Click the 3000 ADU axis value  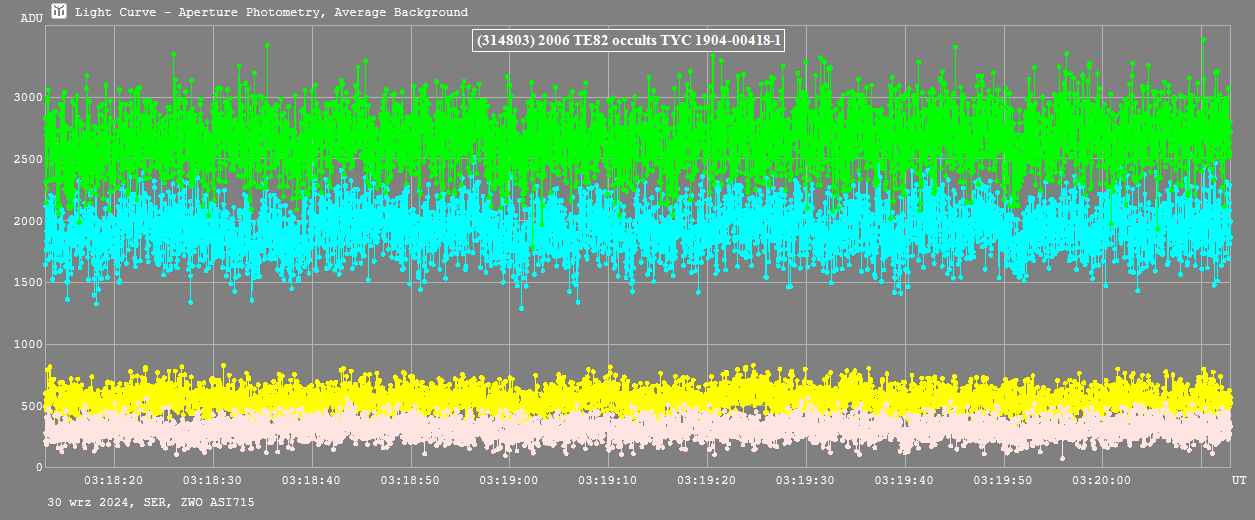pos(26,97)
